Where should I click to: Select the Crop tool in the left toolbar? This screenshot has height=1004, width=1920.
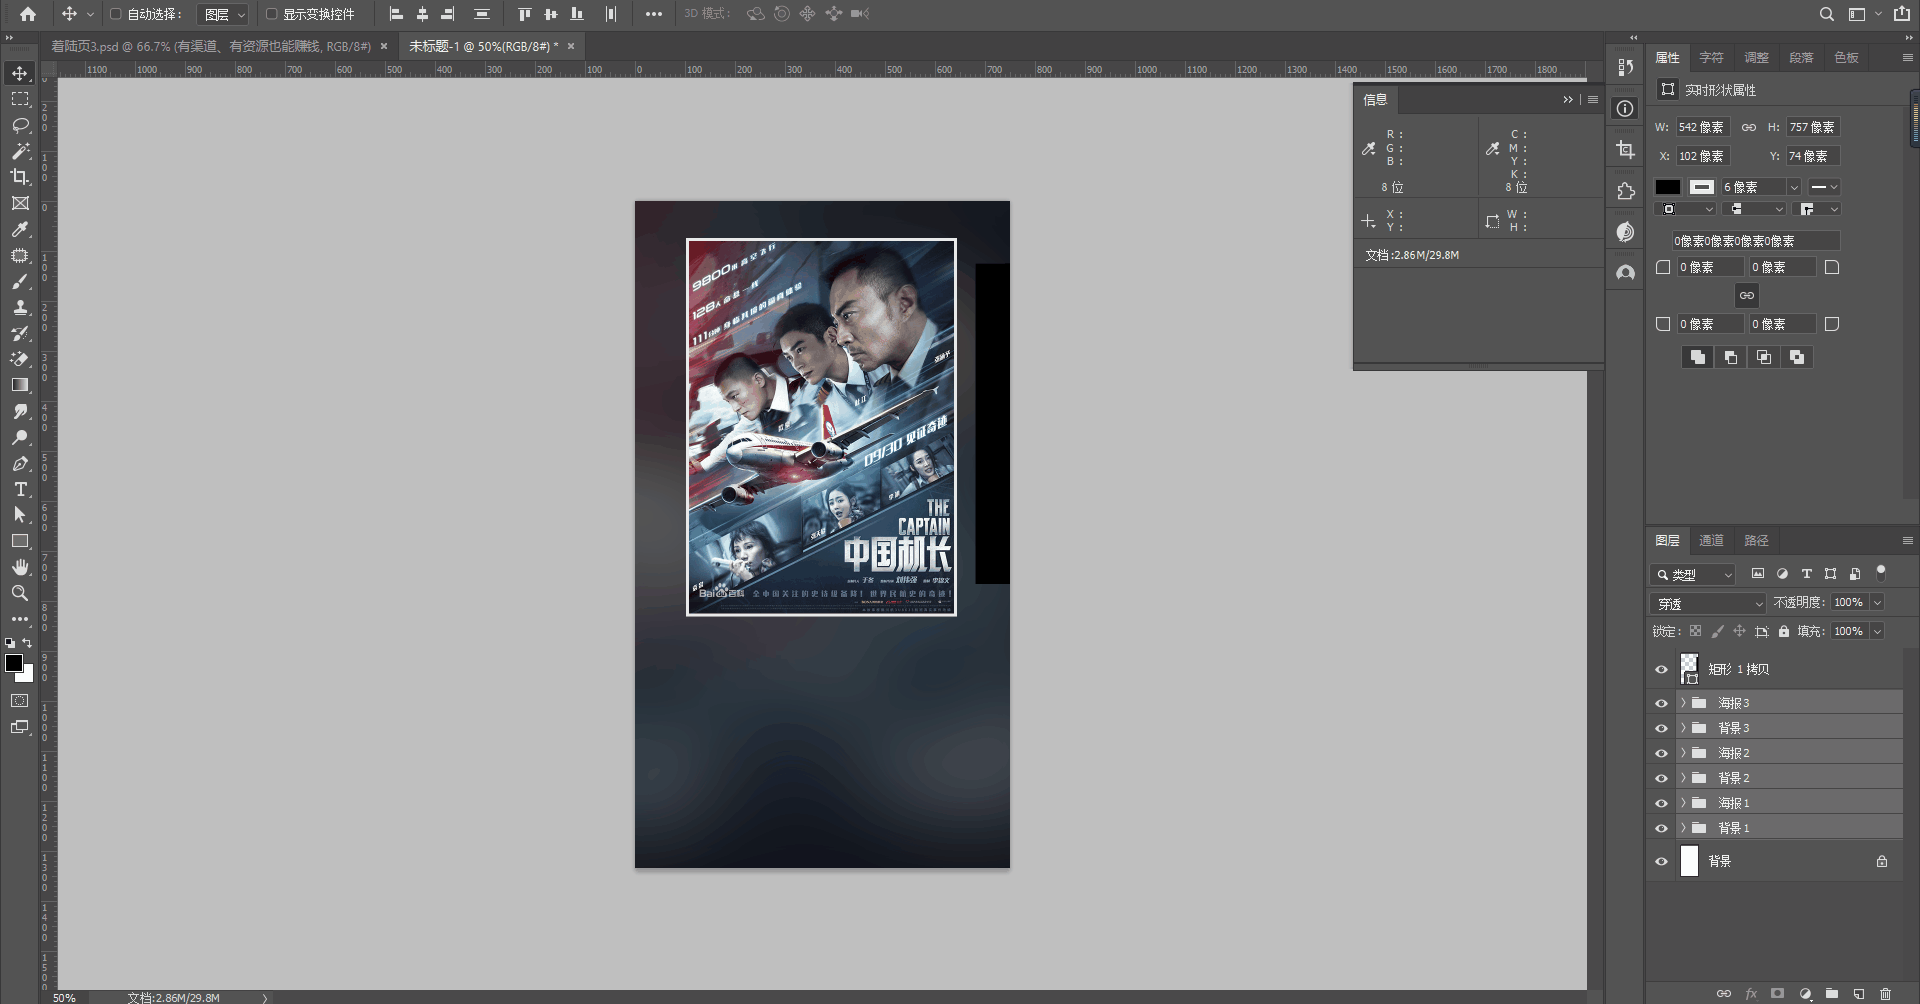[20, 177]
